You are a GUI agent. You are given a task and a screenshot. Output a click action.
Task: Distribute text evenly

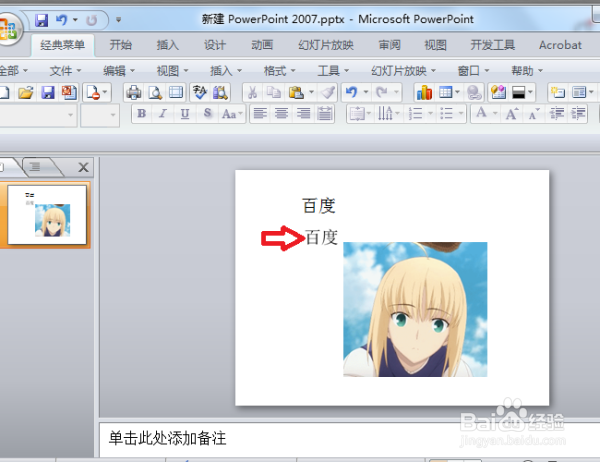tap(325, 114)
